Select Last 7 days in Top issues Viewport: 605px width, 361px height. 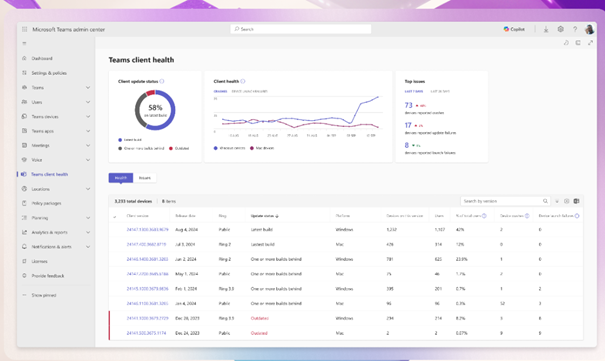414,91
